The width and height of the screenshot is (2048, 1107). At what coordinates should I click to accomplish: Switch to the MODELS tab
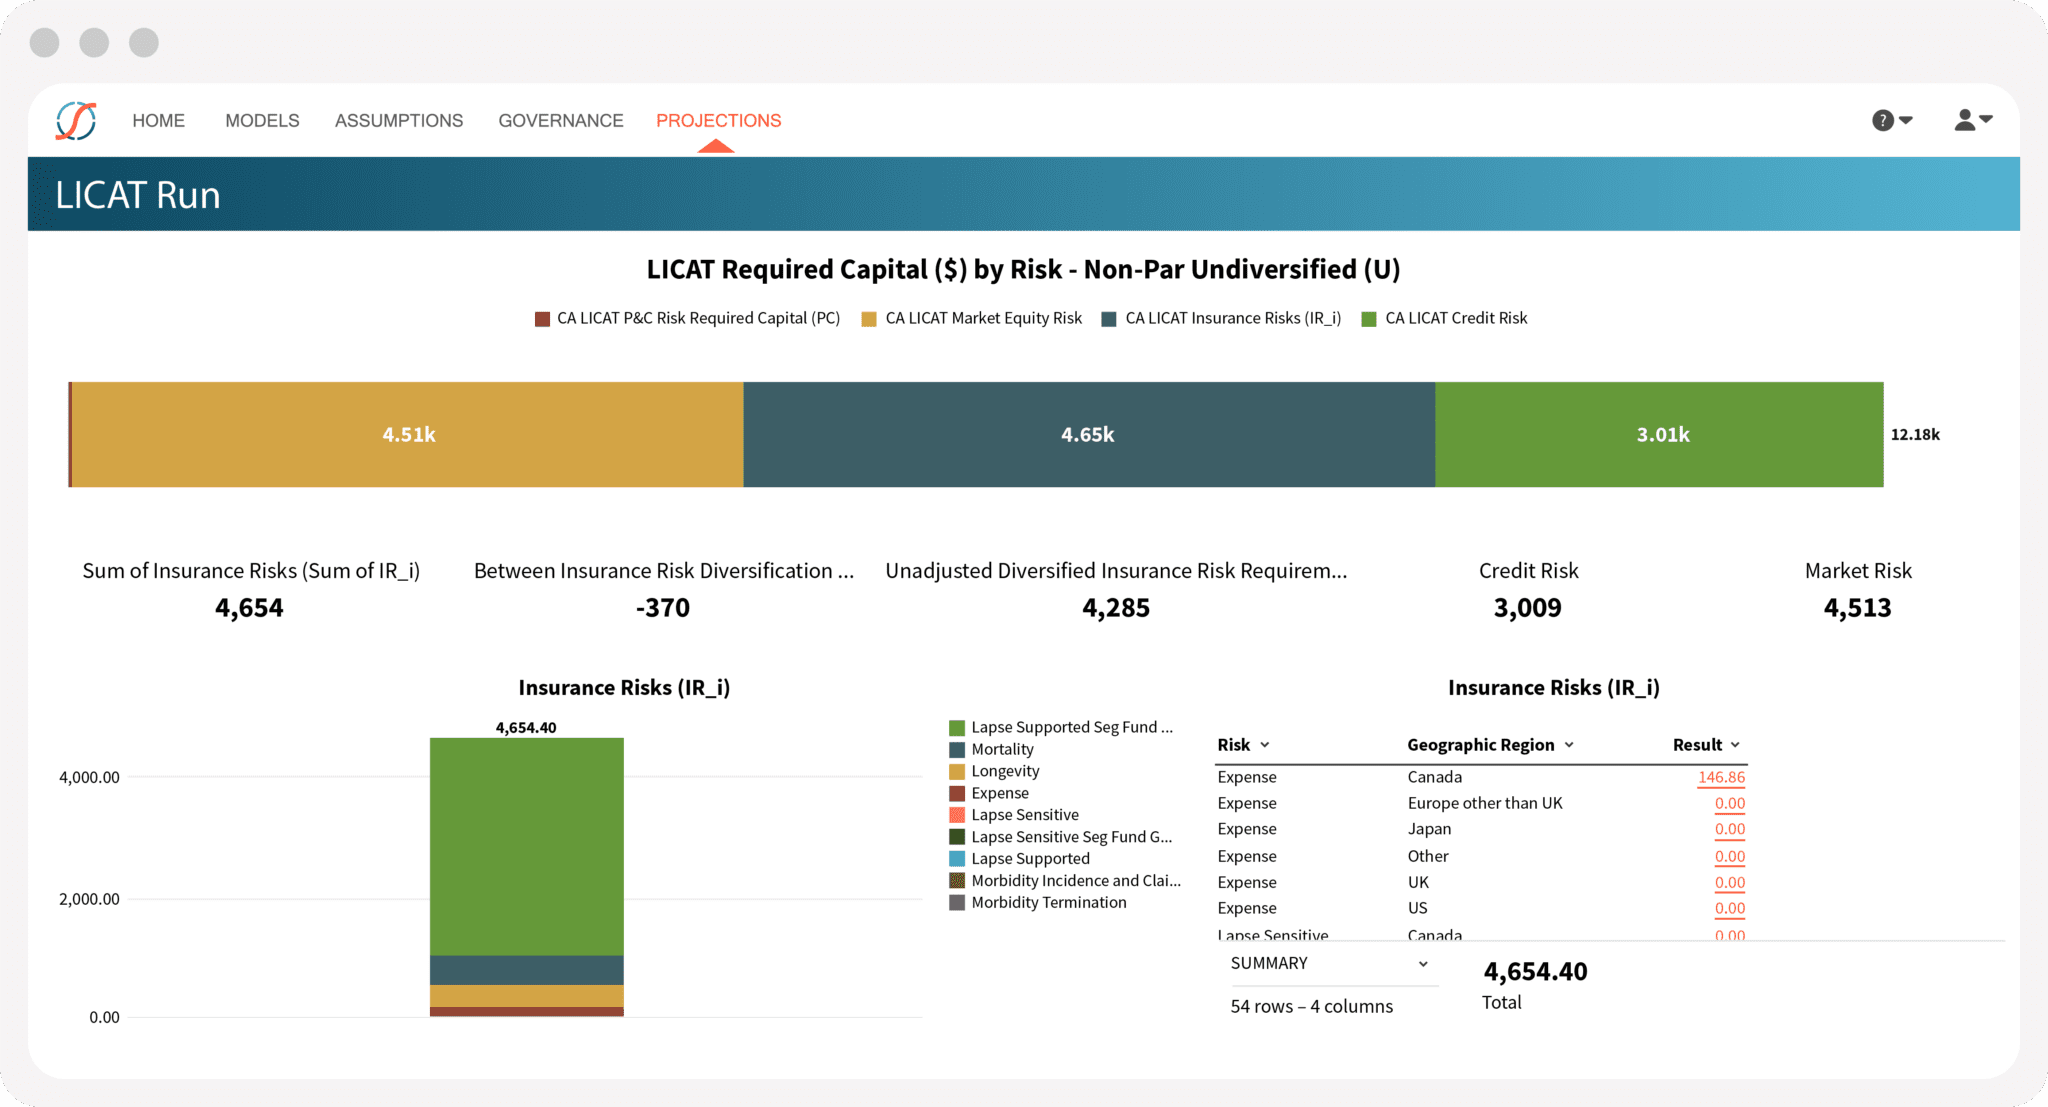tap(262, 120)
